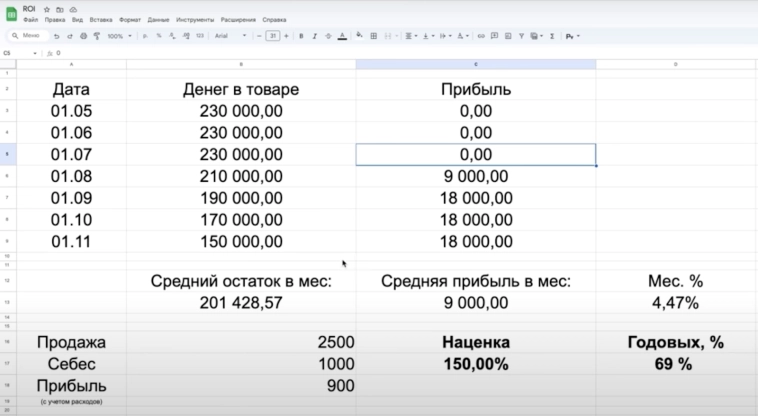Apply percent format button
758x416 pixels.
click(x=159, y=36)
